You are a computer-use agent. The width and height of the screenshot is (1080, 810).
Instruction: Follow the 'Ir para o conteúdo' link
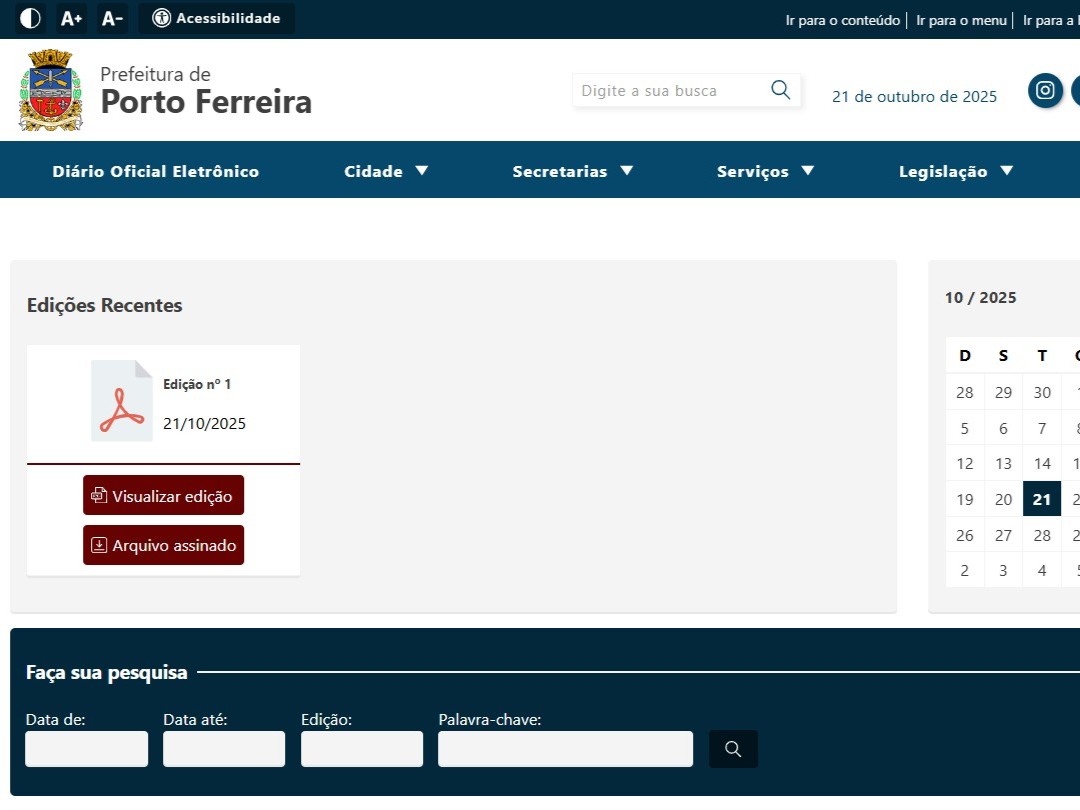tap(842, 20)
